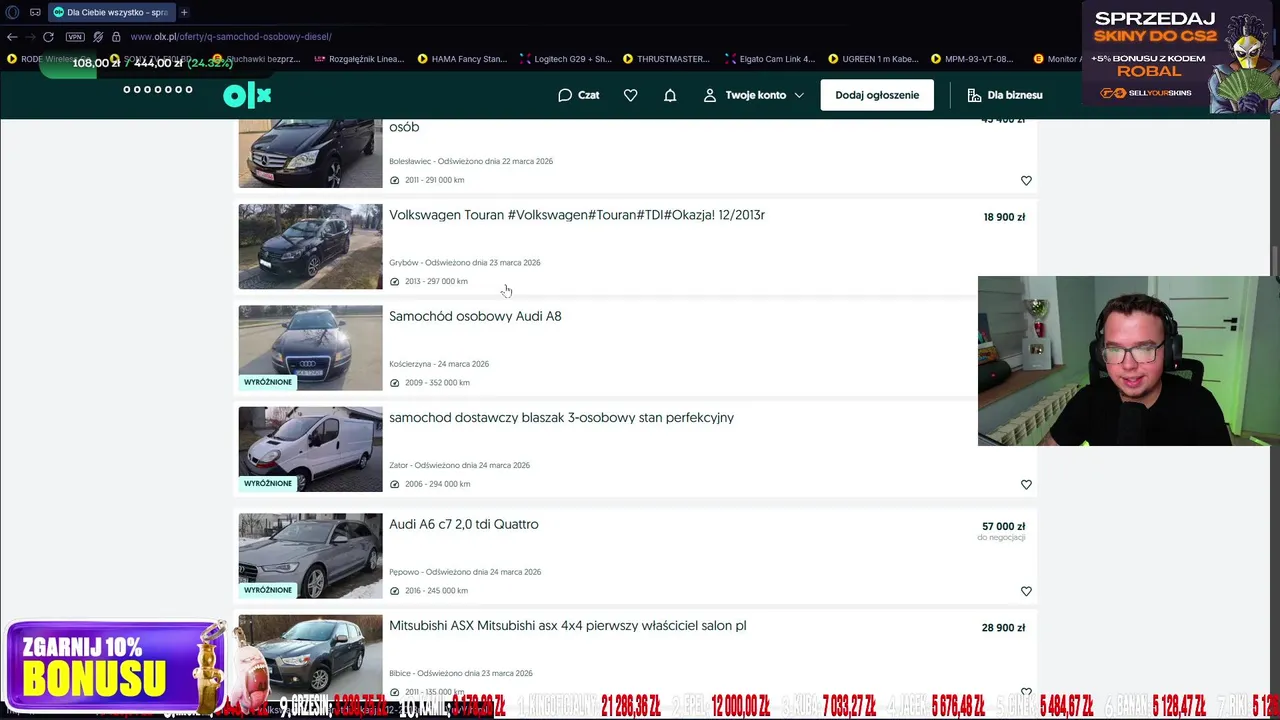The image size is (1280, 720).
Task: Click mileage icon on blaszak van listing
Action: 394,484
